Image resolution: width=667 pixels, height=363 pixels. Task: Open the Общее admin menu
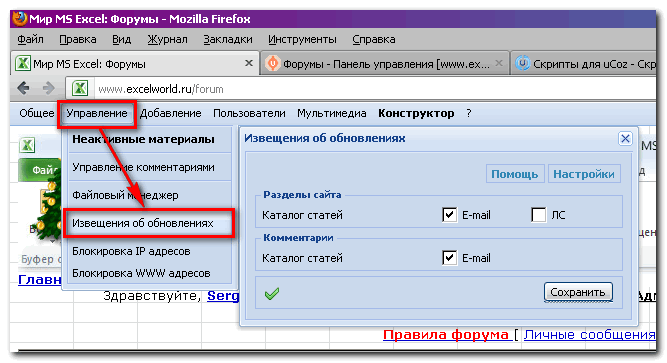coord(37,113)
